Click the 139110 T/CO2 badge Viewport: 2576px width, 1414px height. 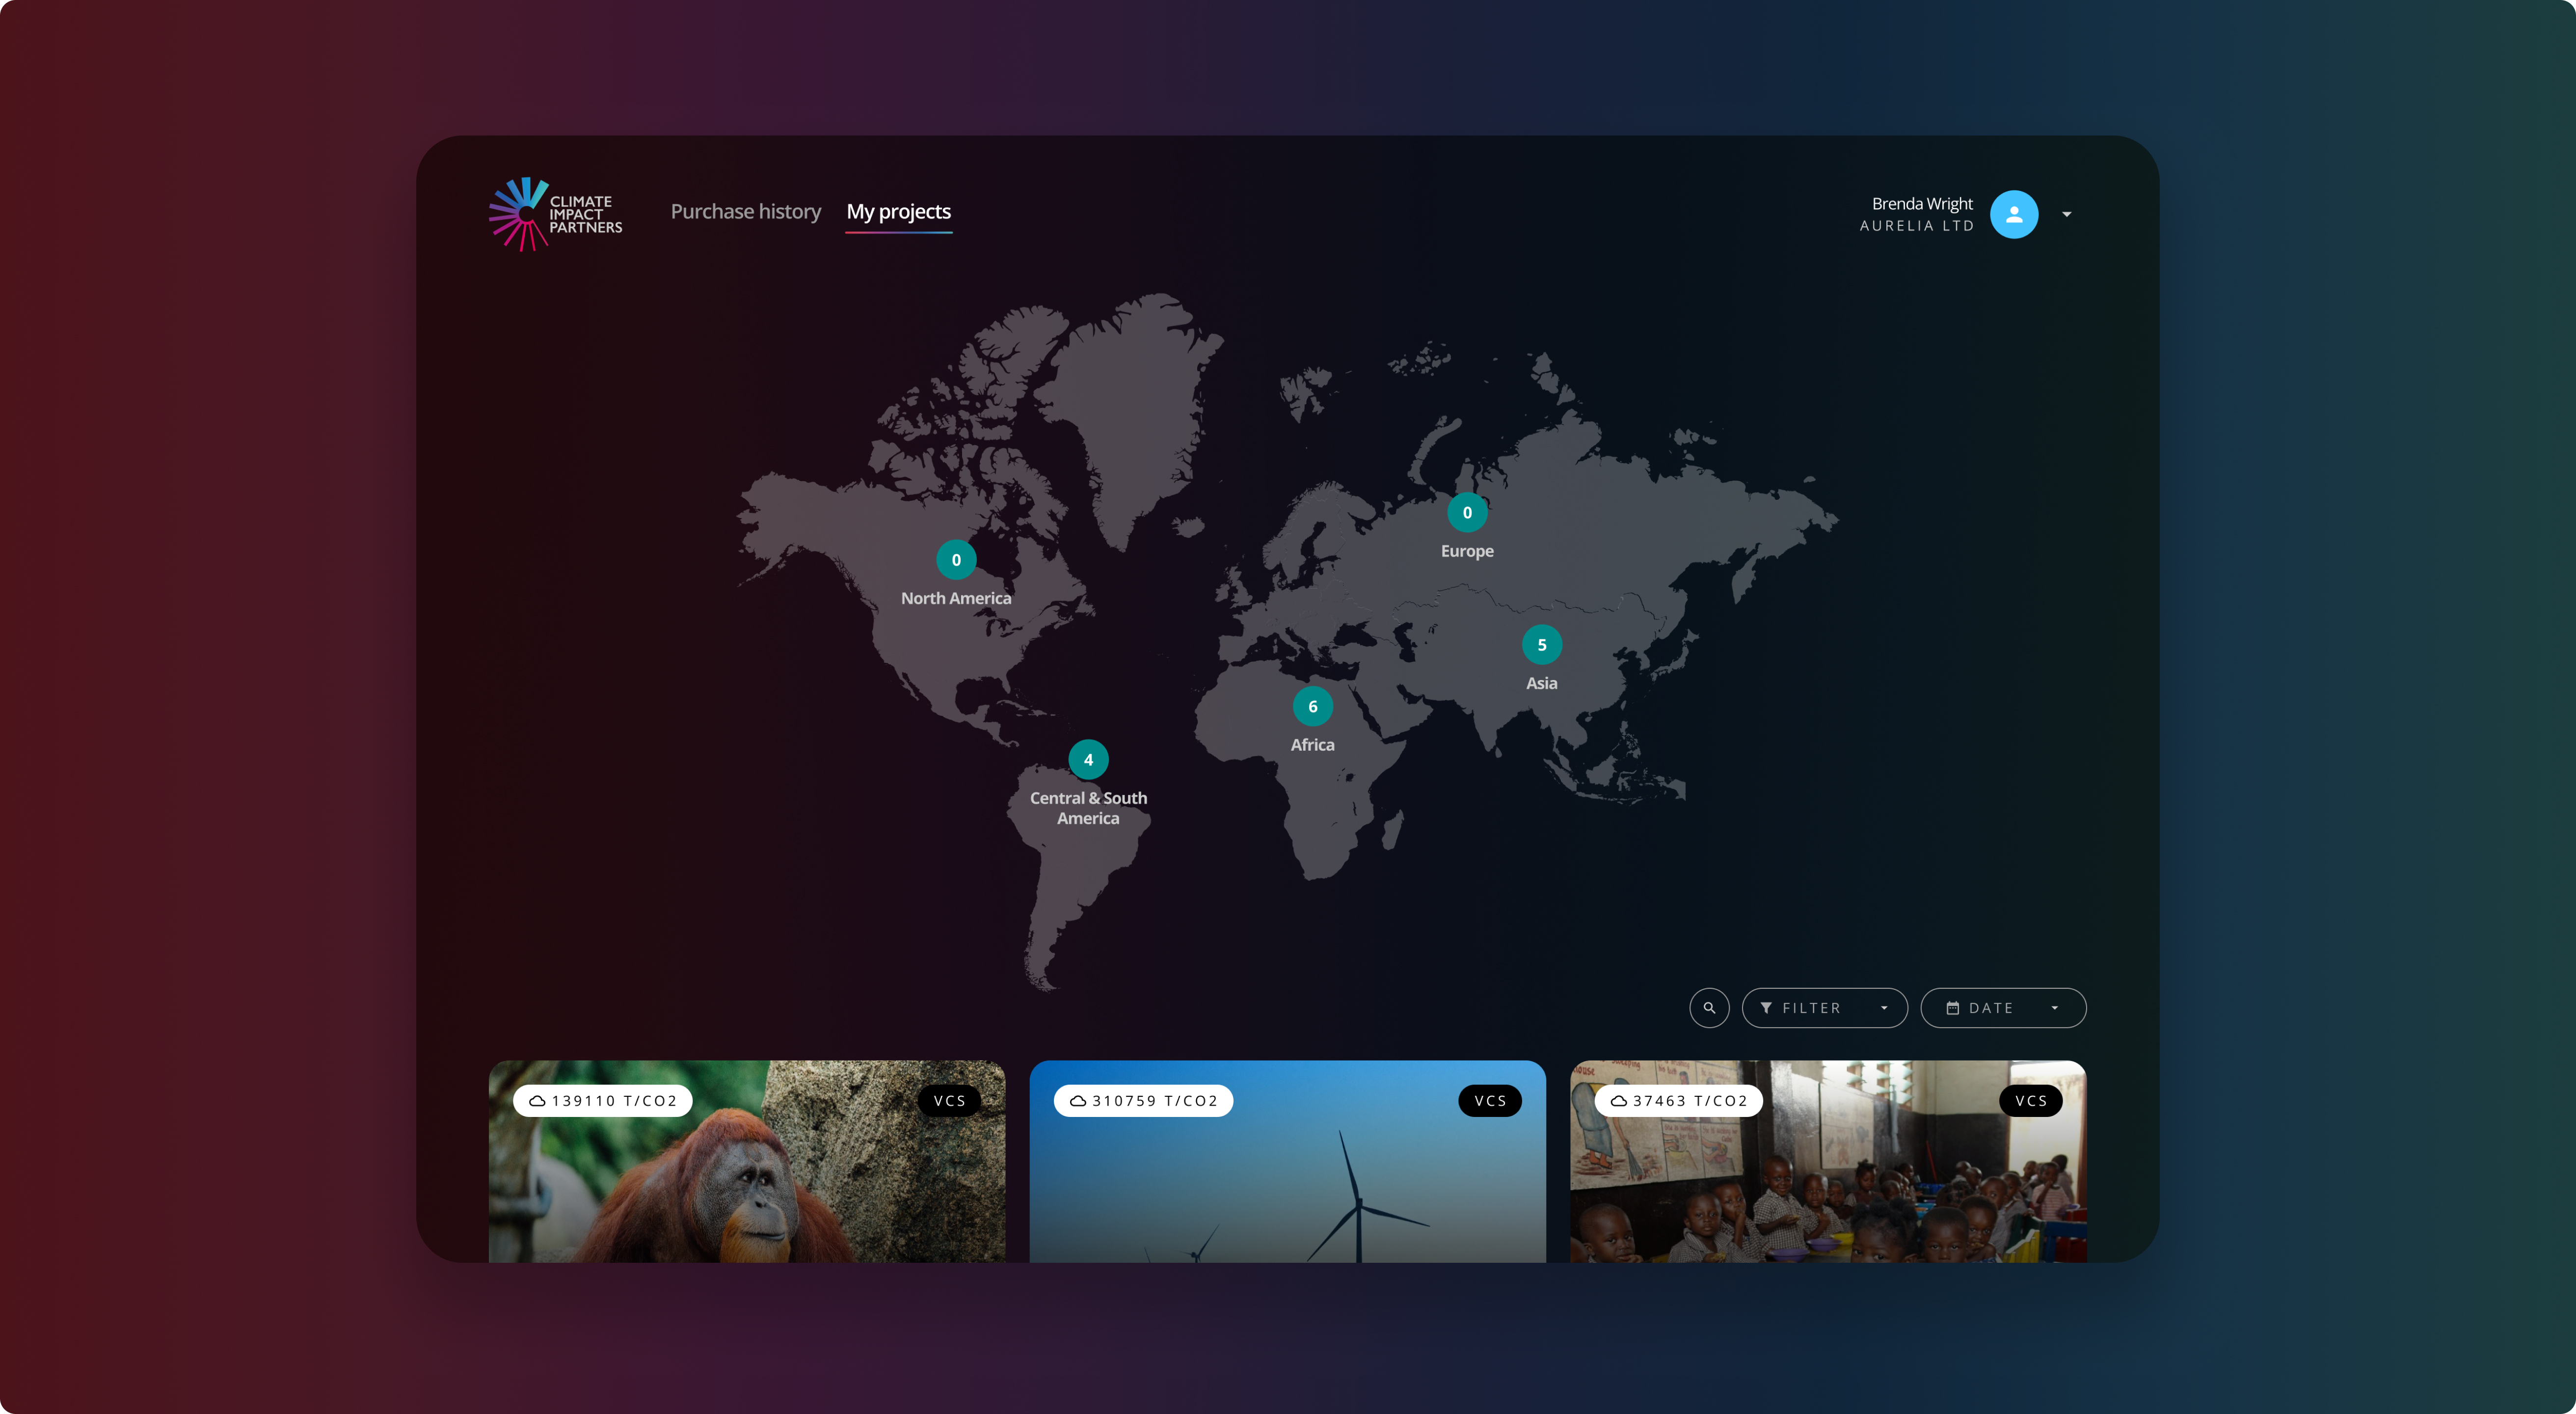pos(603,1101)
